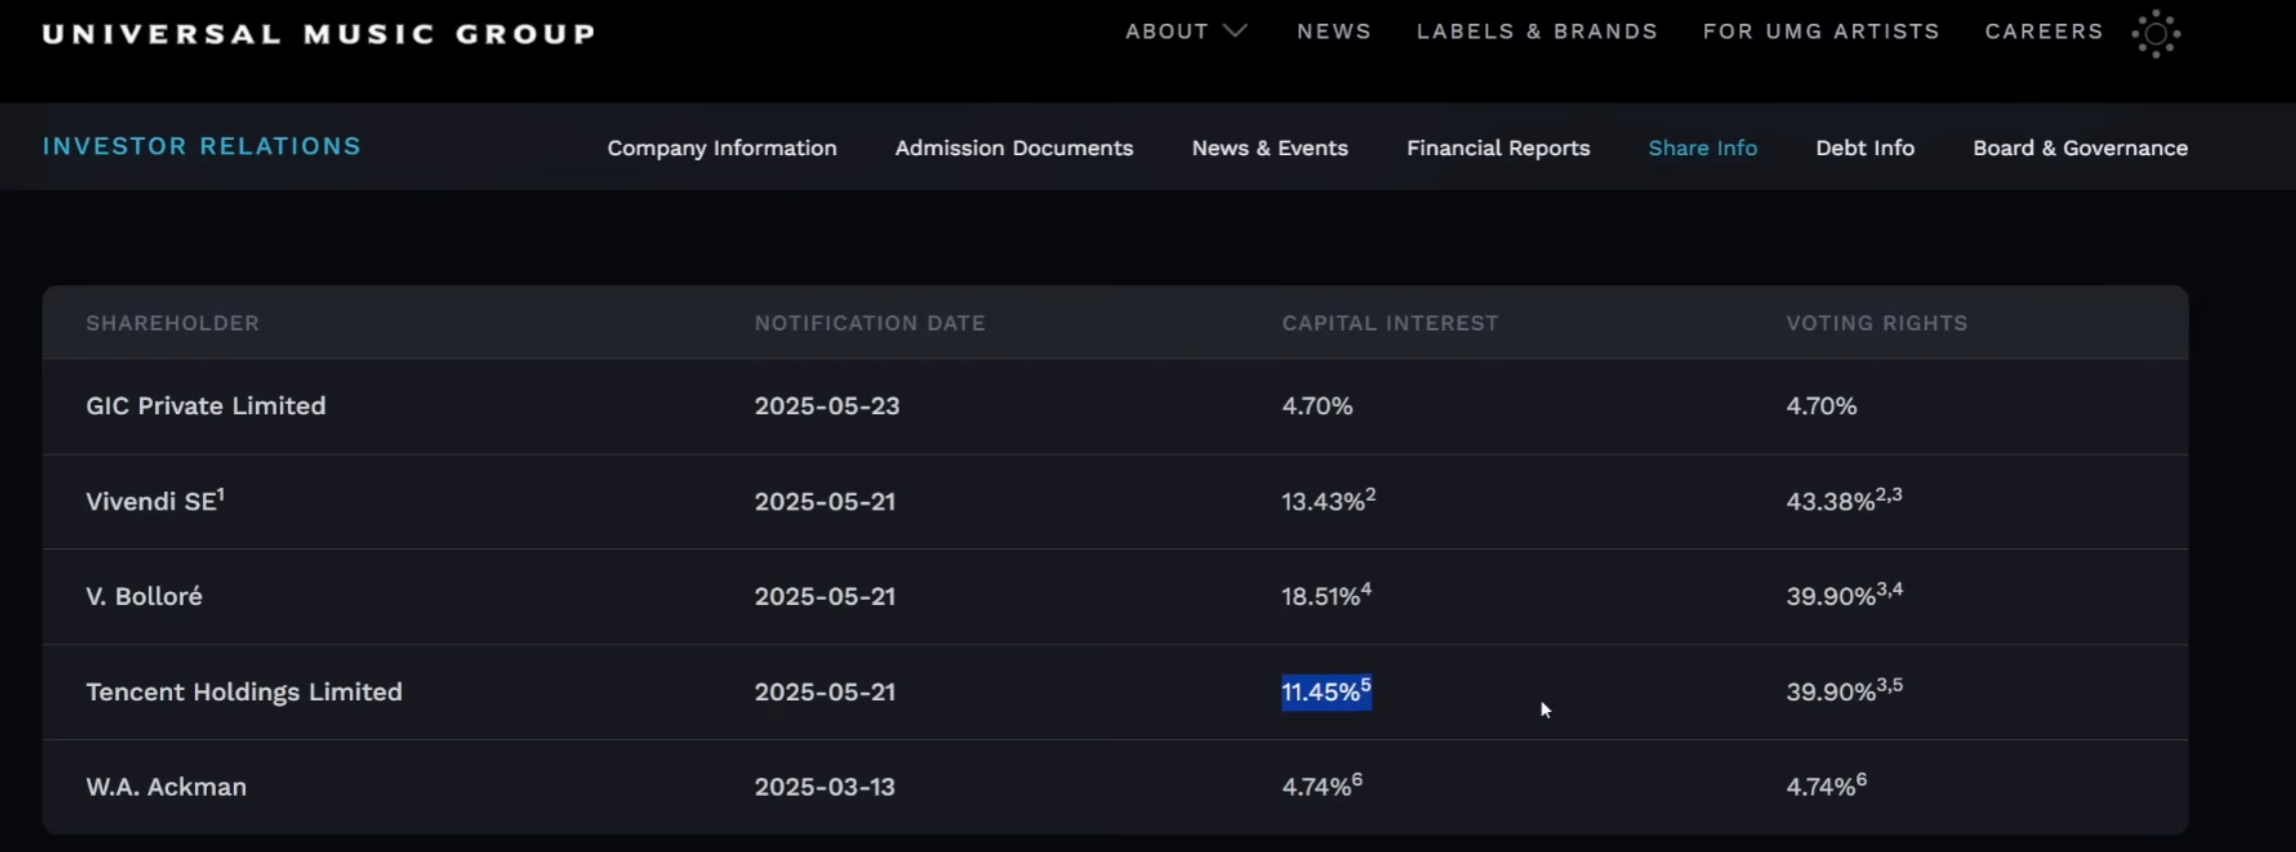The height and width of the screenshot is (852, 2296).
Task: Click W.A. Ackman's 4.74% capital interest
Action: click(x=1322, y=785)
